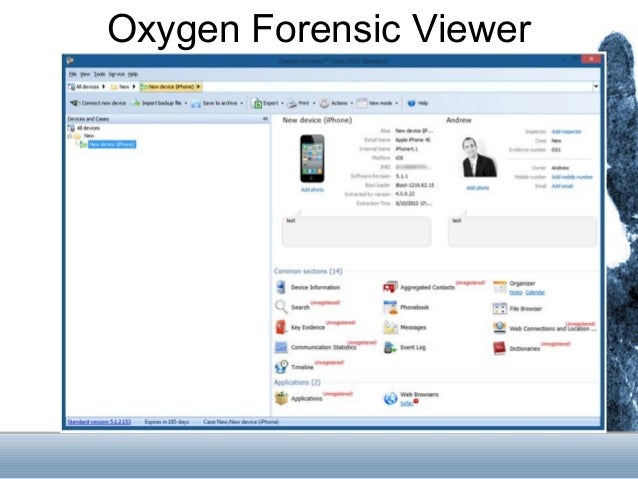
Task: Click the Export toolbar icon
Action: click(x=258, y=104)
